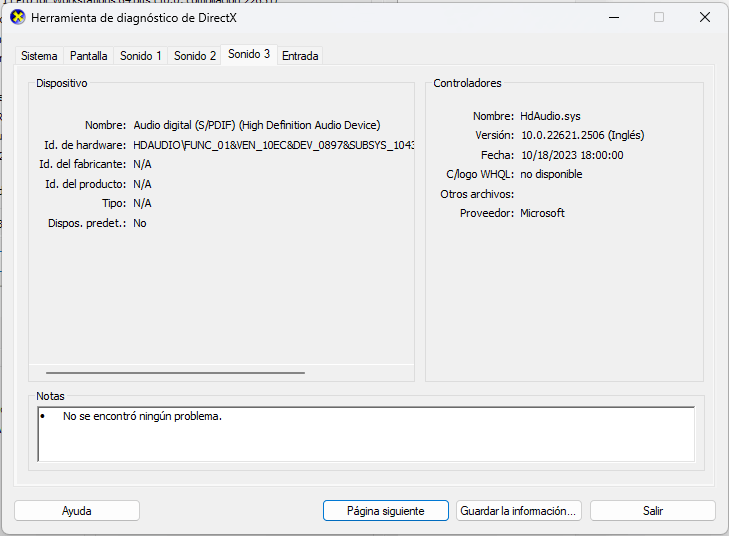729x536 pixels.
Task: Click the window title Herramienta de diagnóstico de DirectX
Action: (x=134, y=18)
